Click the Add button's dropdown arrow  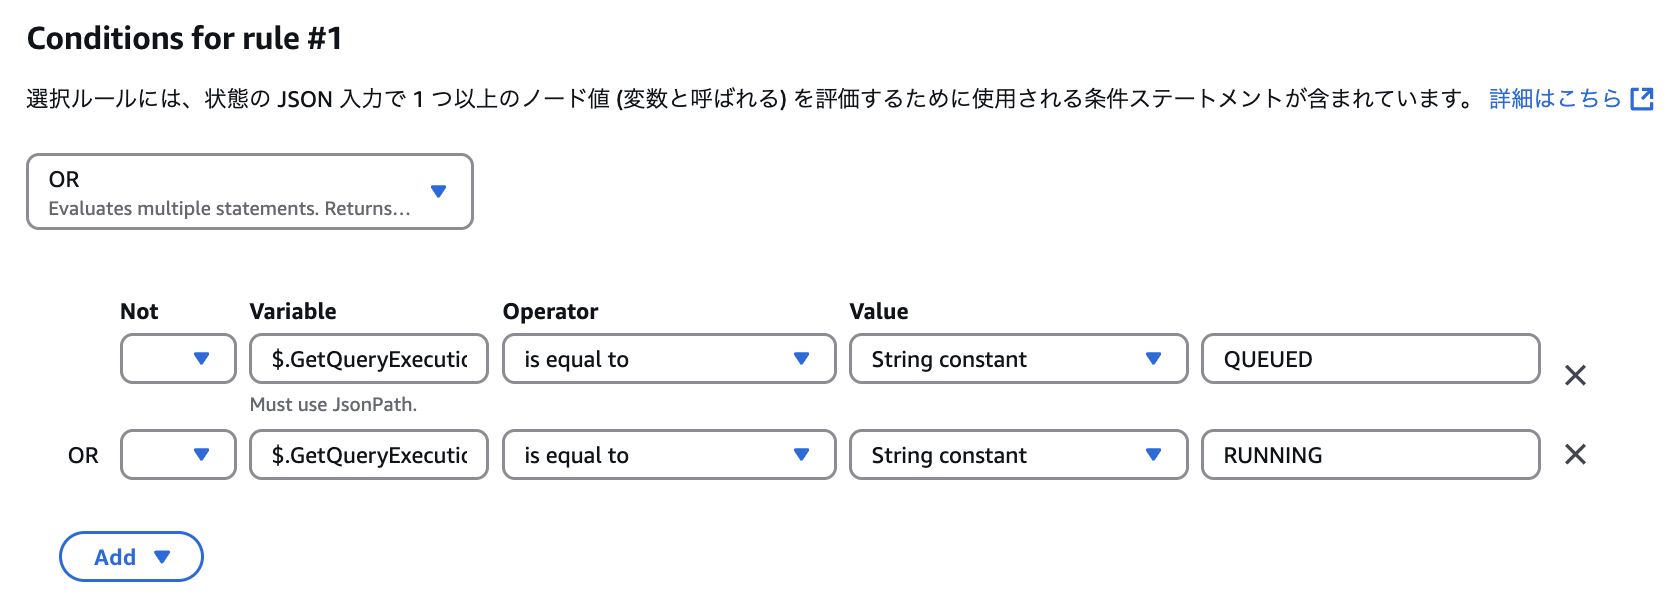162,557
